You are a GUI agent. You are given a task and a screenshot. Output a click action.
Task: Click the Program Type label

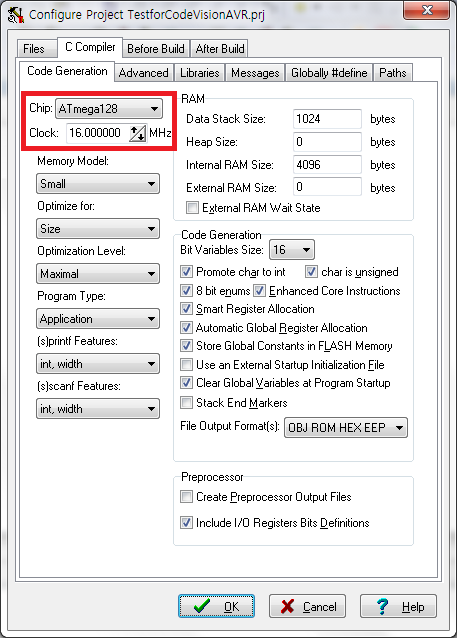click(x=72, y=296)
